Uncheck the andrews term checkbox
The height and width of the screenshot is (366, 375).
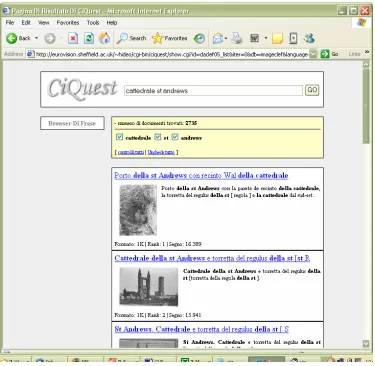point(175,137)
